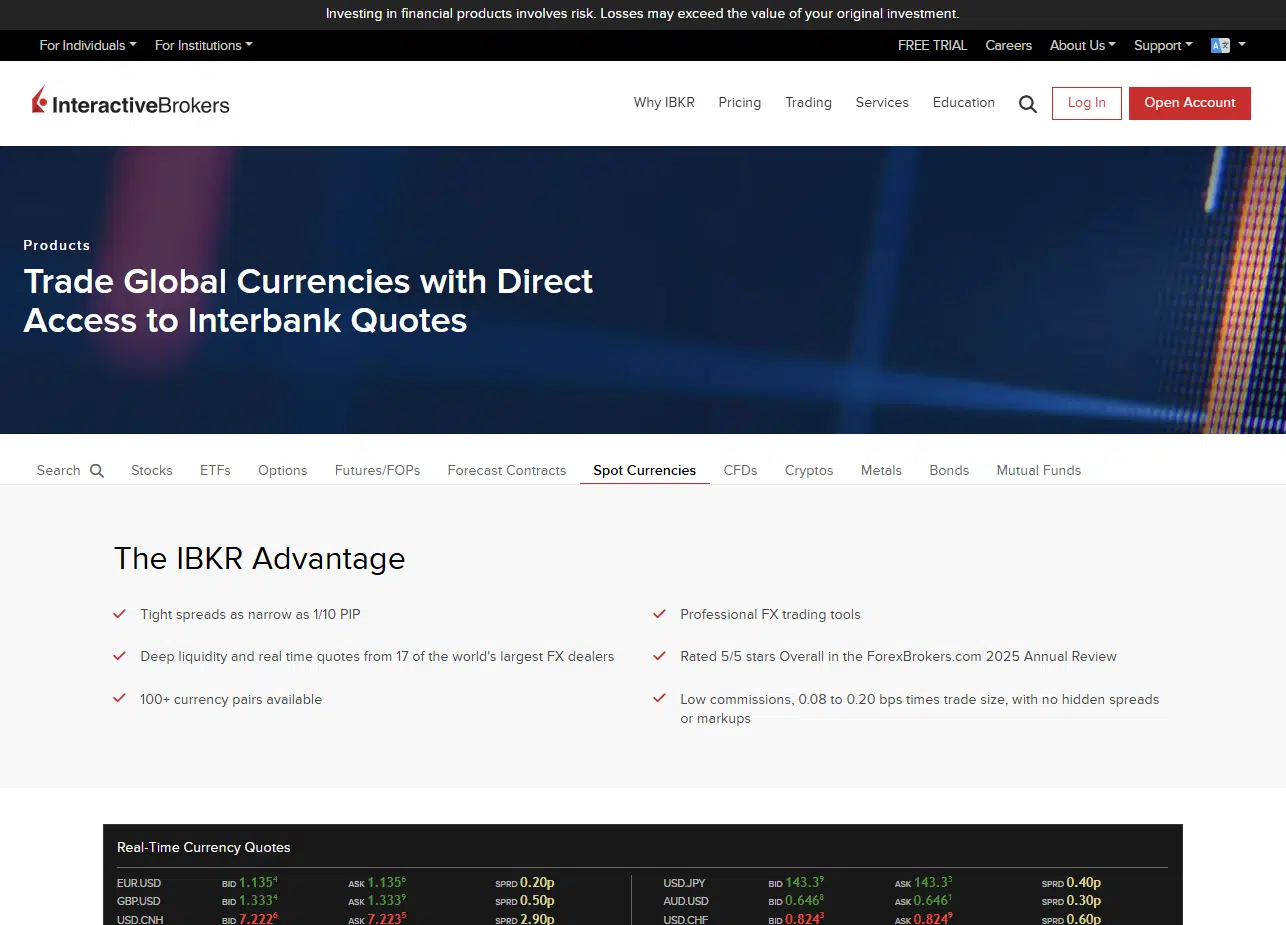1286x925 pixels.
Task: Click 'Low commissions, 0.08 to 0.20 bps' text
Action: [x=919, y=709]
